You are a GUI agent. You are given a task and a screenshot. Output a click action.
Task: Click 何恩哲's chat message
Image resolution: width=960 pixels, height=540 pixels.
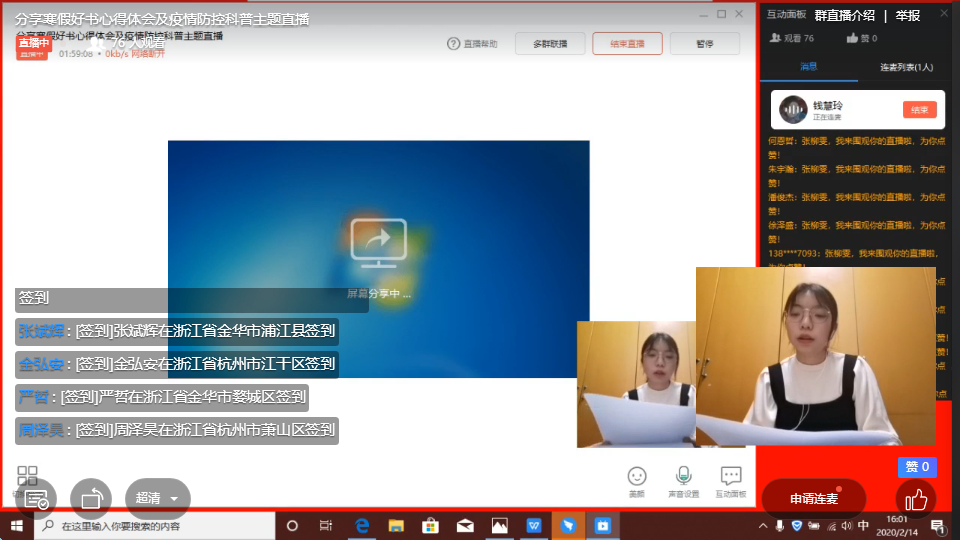[x=857, y=148]
